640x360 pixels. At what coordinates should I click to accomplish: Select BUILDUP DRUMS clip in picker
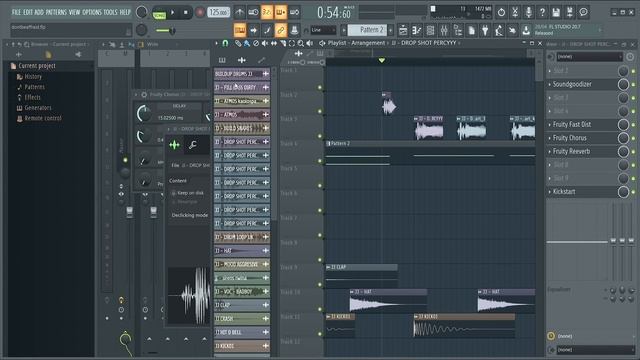click(x=242, y=74)
